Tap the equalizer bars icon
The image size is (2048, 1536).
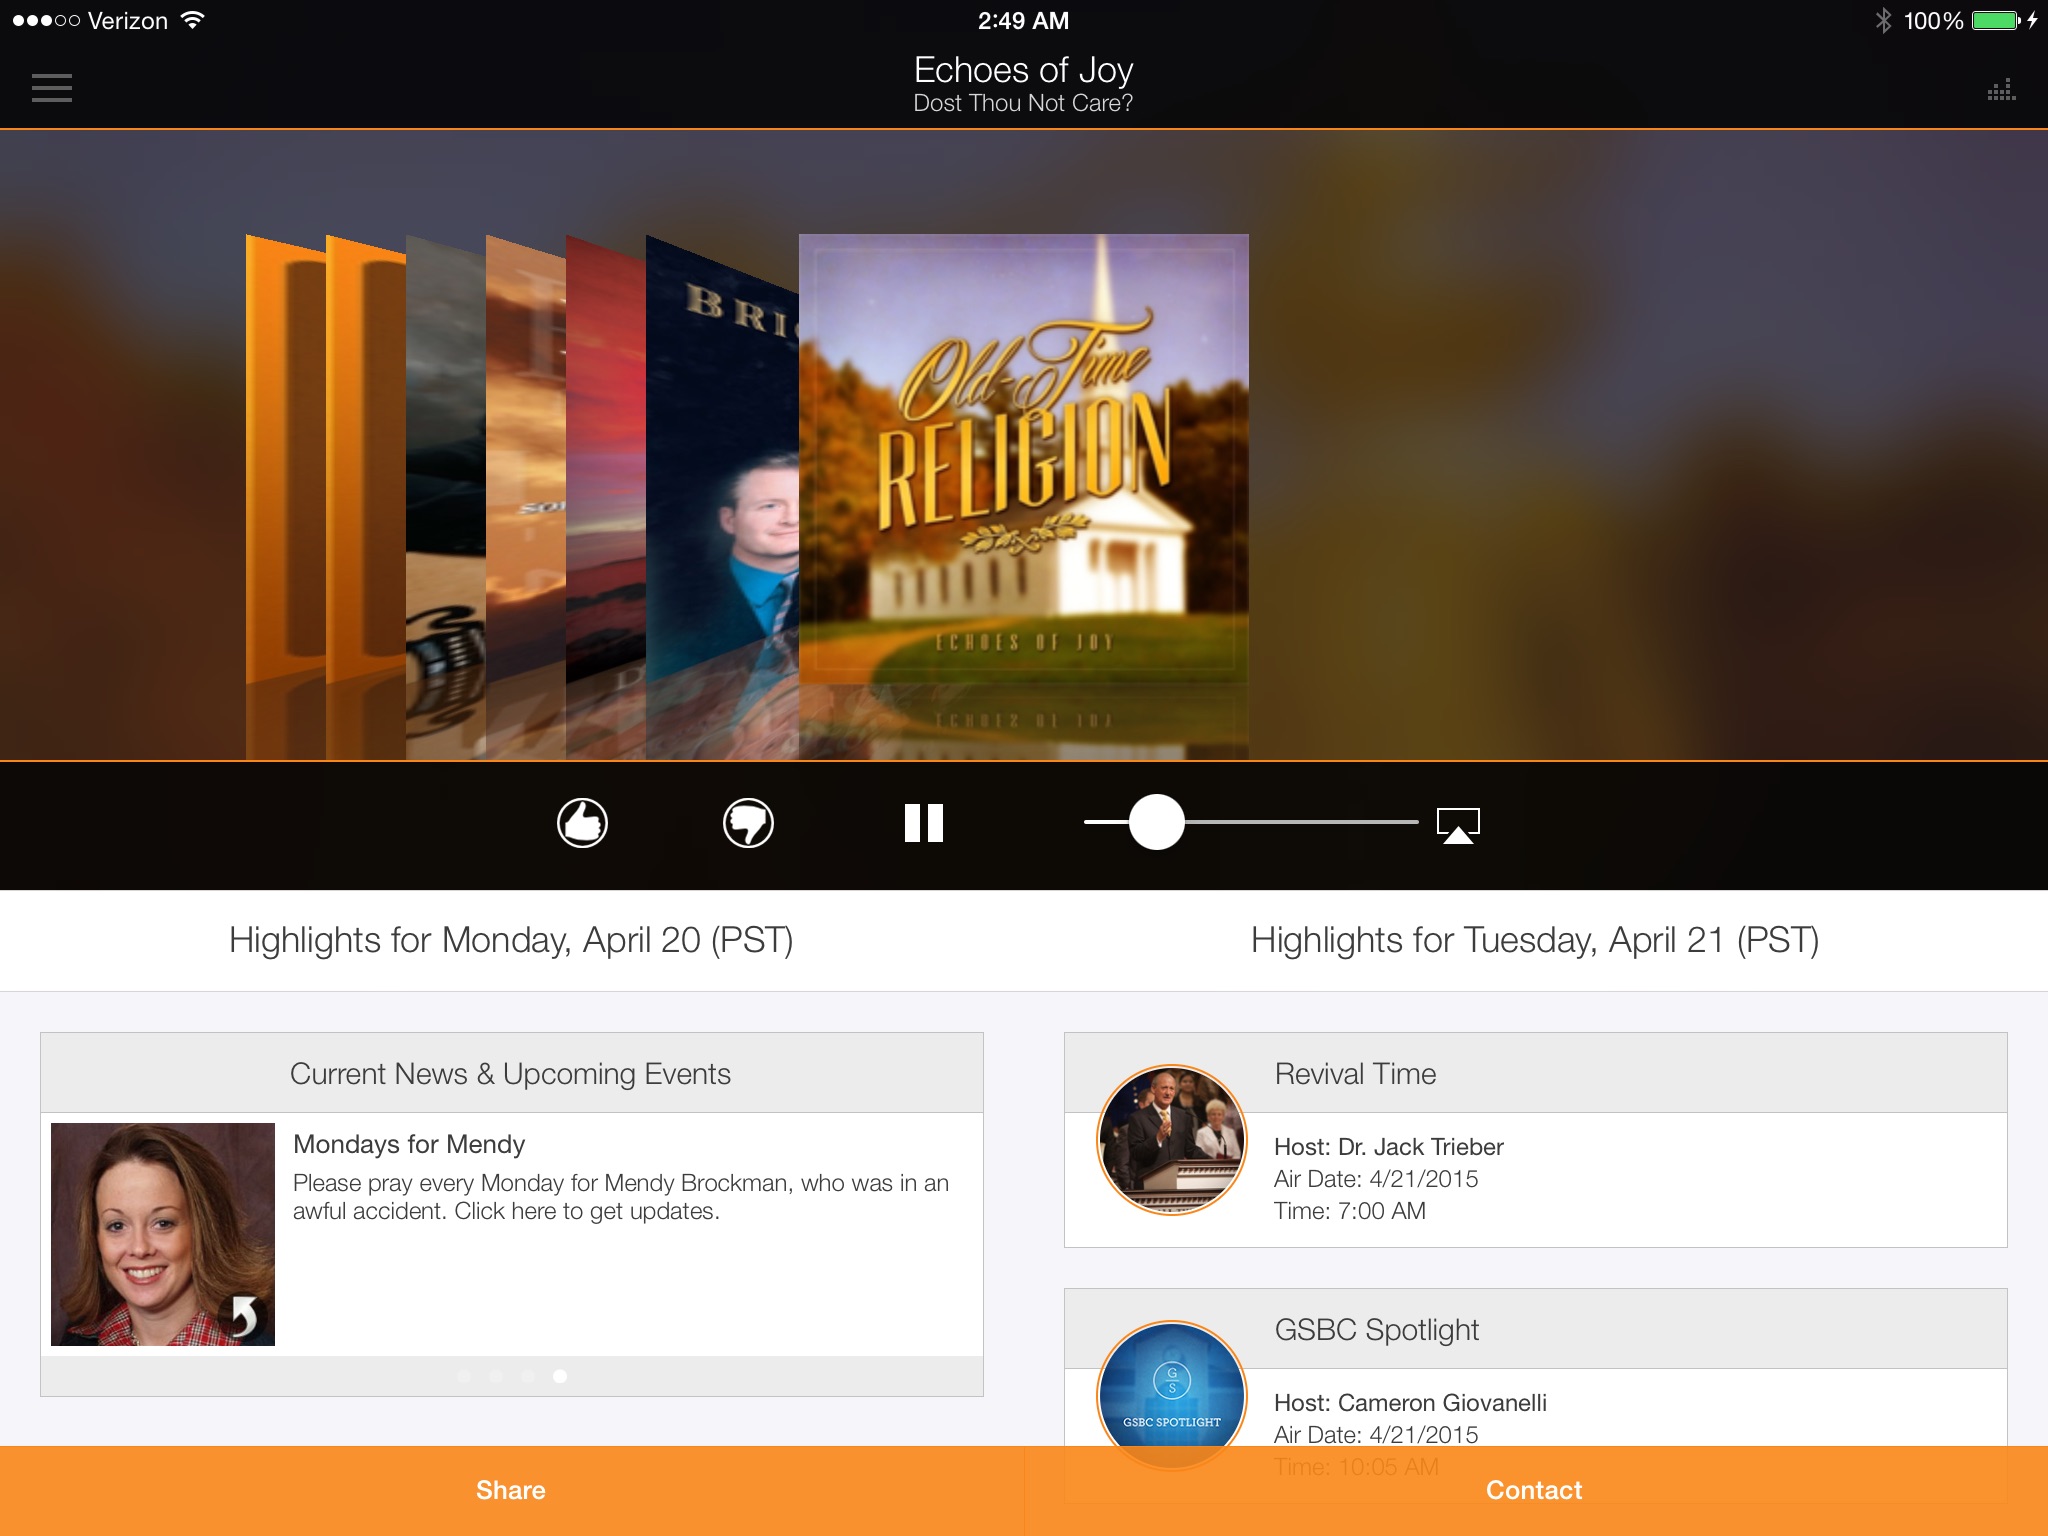click(2001, 90)
